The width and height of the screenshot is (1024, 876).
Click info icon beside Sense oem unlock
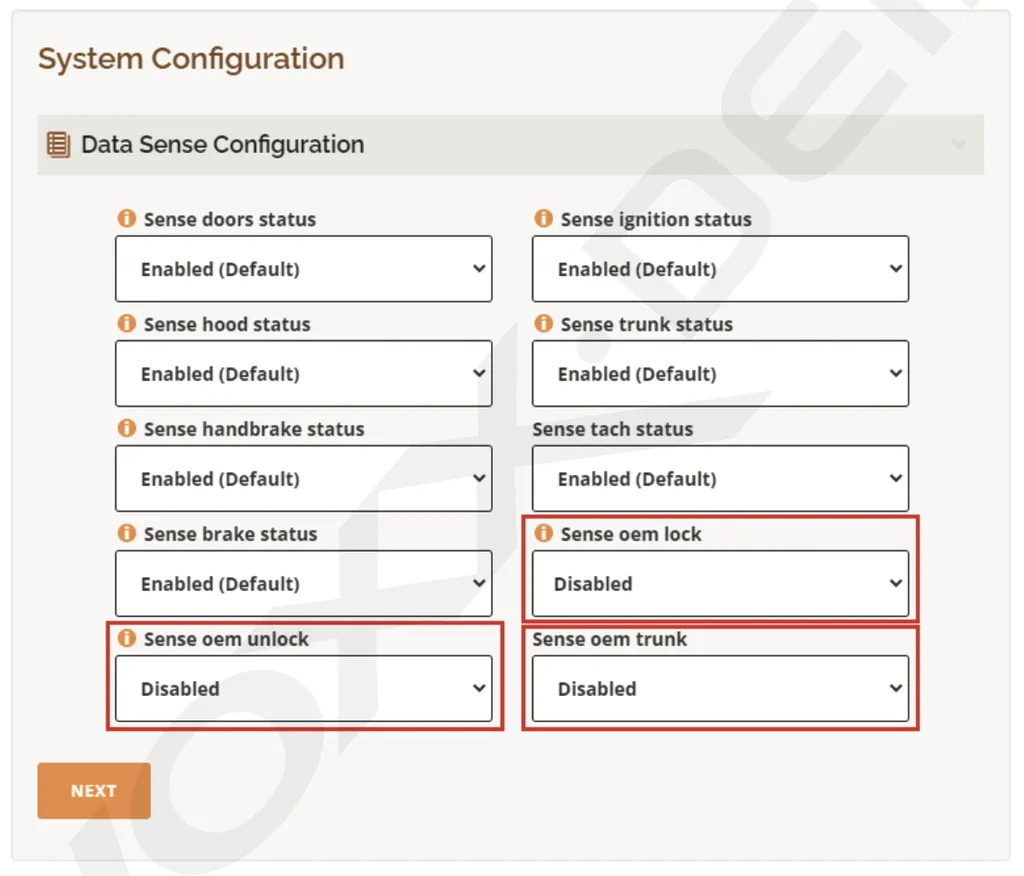(127, 639)
